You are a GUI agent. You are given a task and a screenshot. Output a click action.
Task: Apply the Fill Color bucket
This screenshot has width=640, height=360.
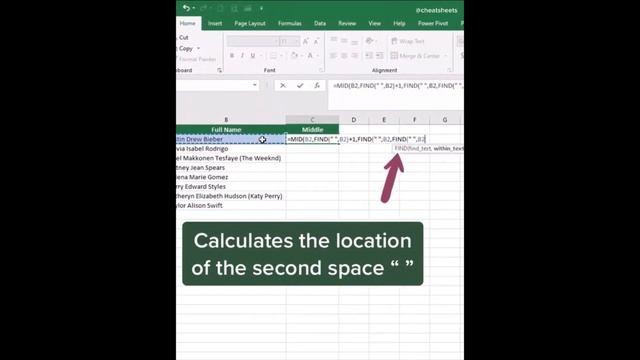coord(294,56)
